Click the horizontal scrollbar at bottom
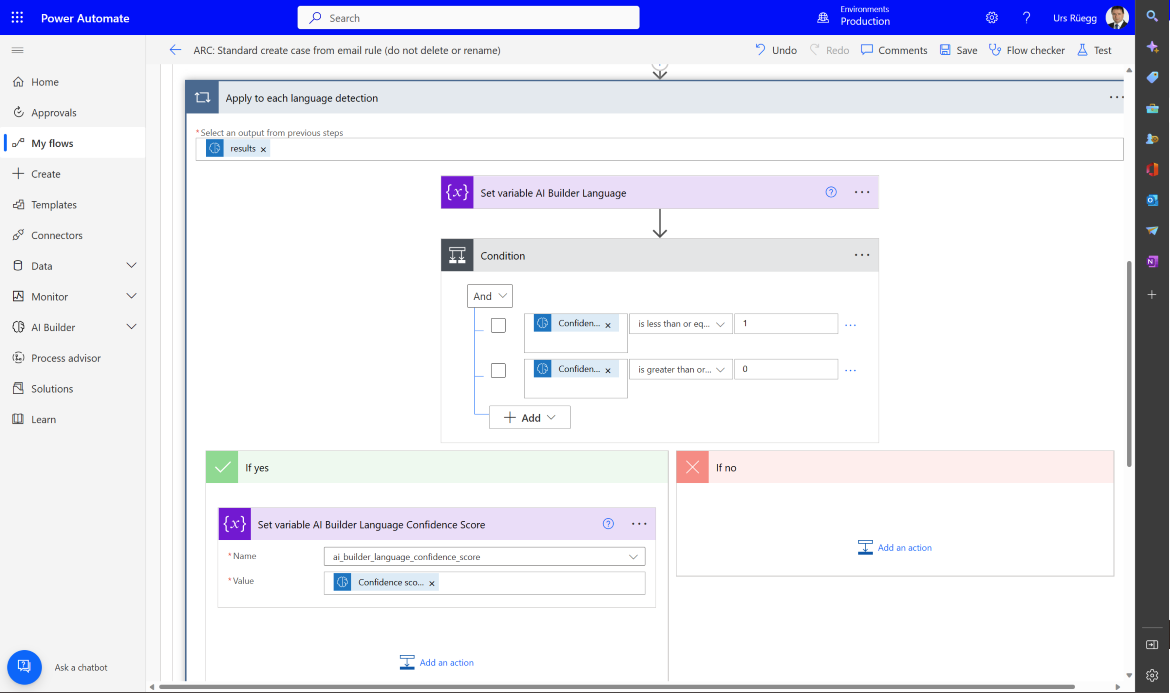The width and height of the screenshot is (1170, 693). 616,686
